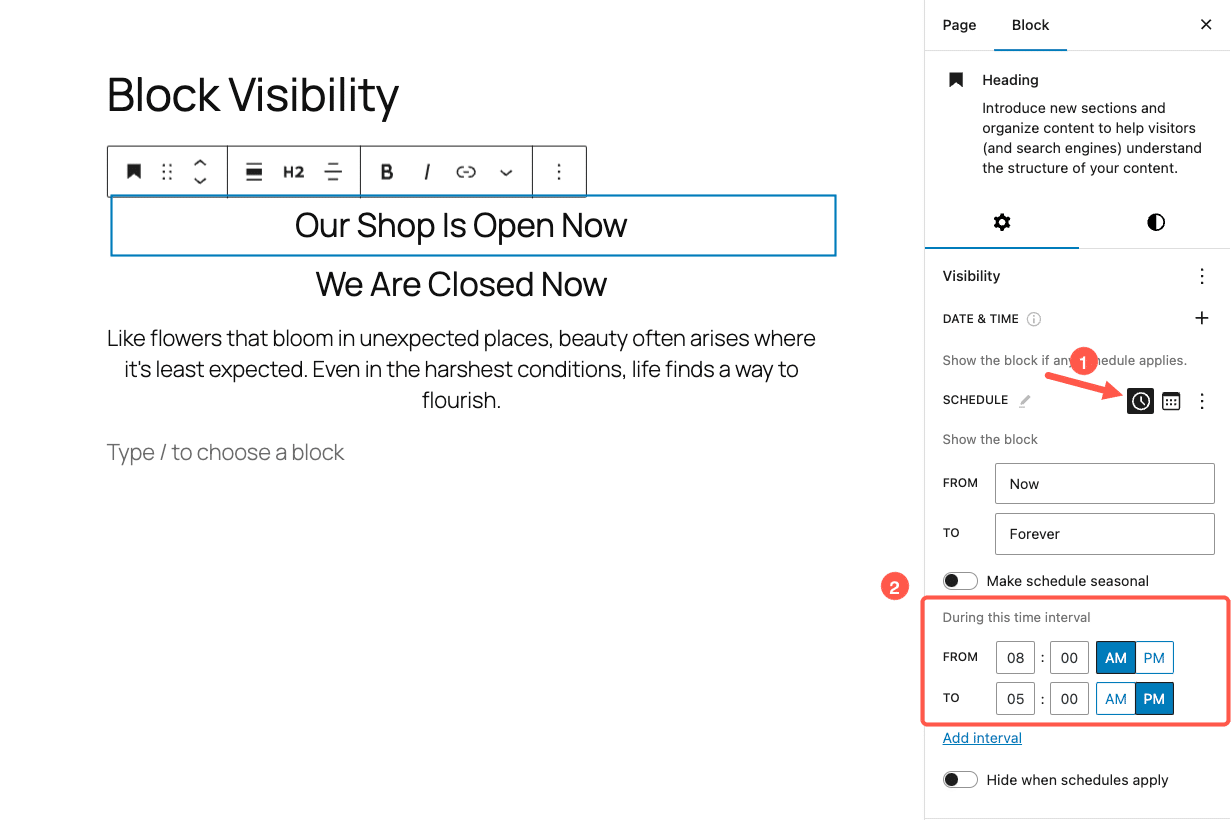Viewport: 1231px width, 820px height.
Task: Switch to the Page tab
Action: [x=958, y=25]
